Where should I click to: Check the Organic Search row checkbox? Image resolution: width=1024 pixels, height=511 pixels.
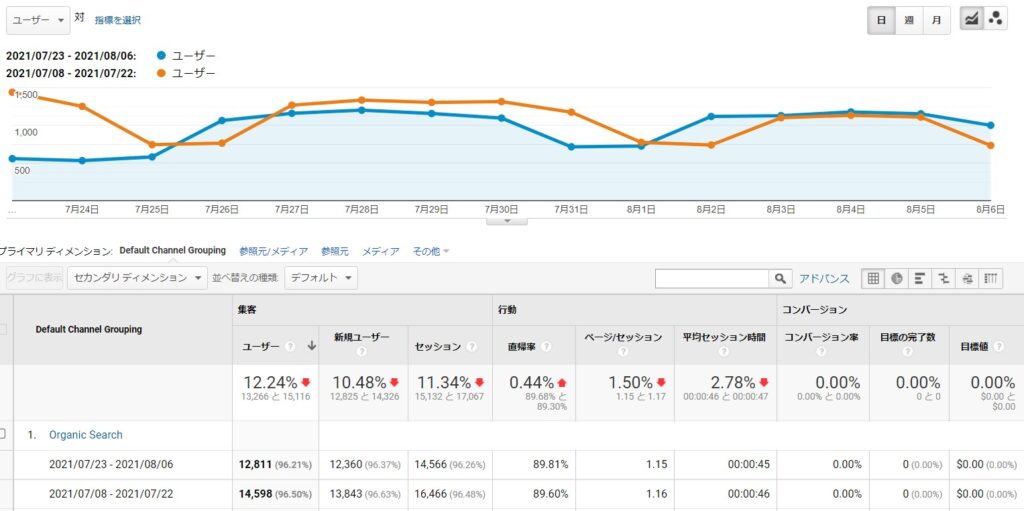click(x=3, y=435)
